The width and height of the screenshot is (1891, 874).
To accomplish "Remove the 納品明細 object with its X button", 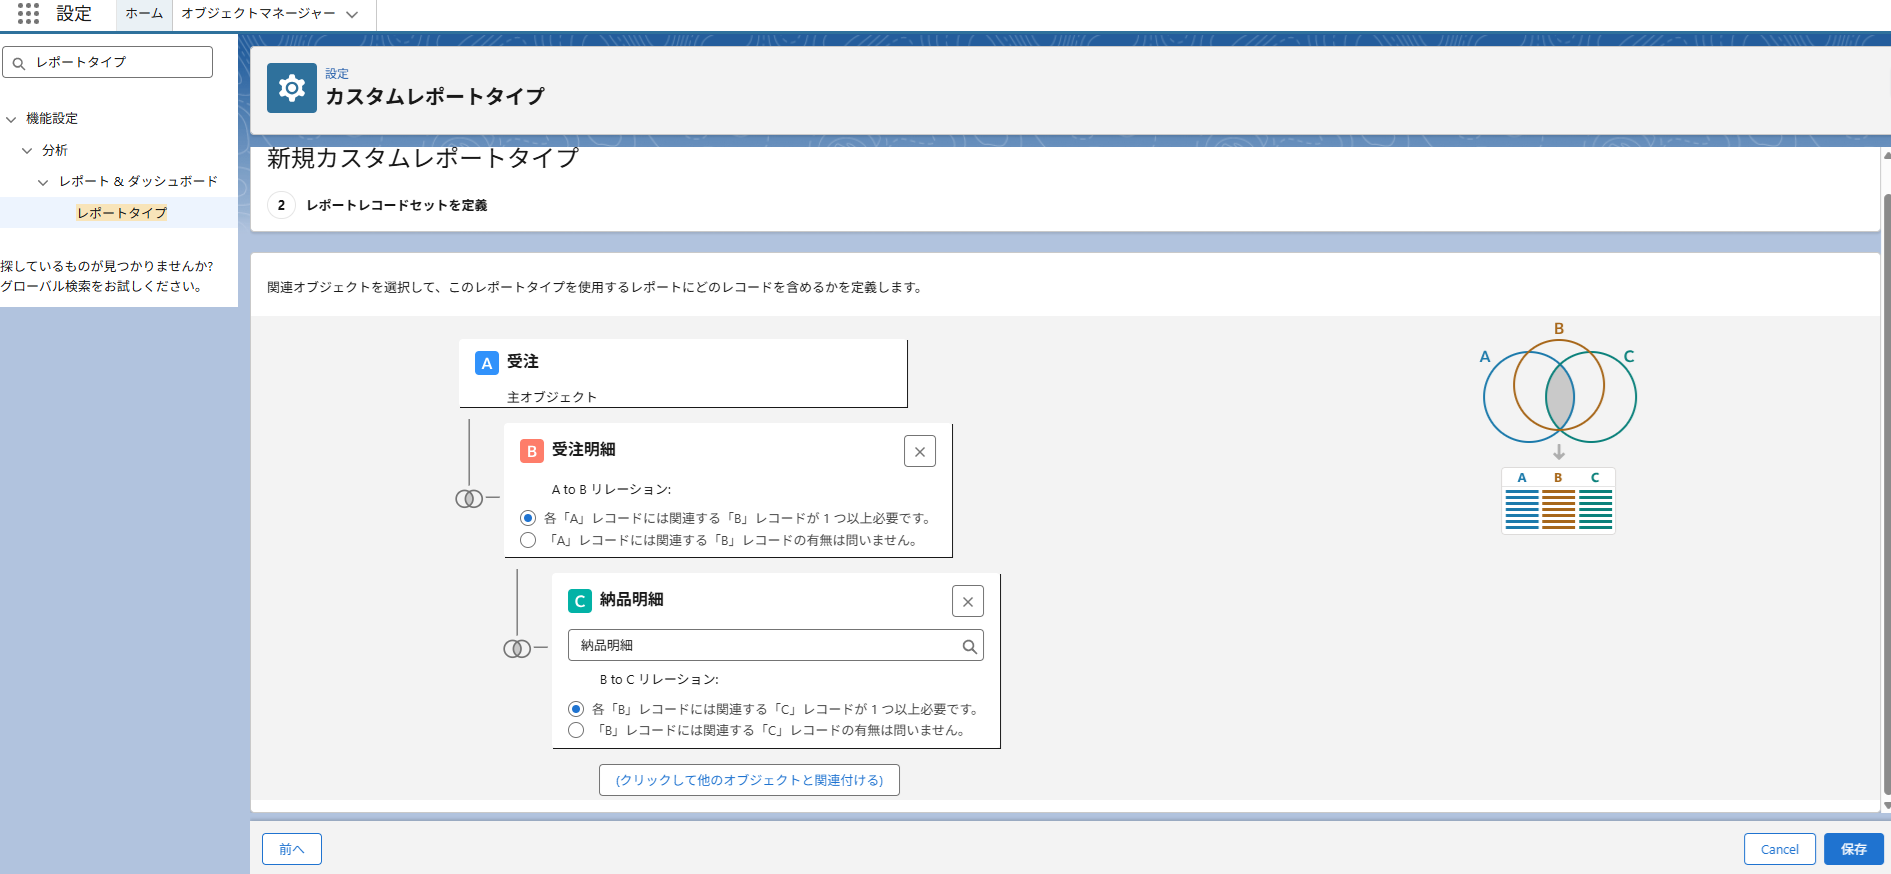I will coord(968,601).
